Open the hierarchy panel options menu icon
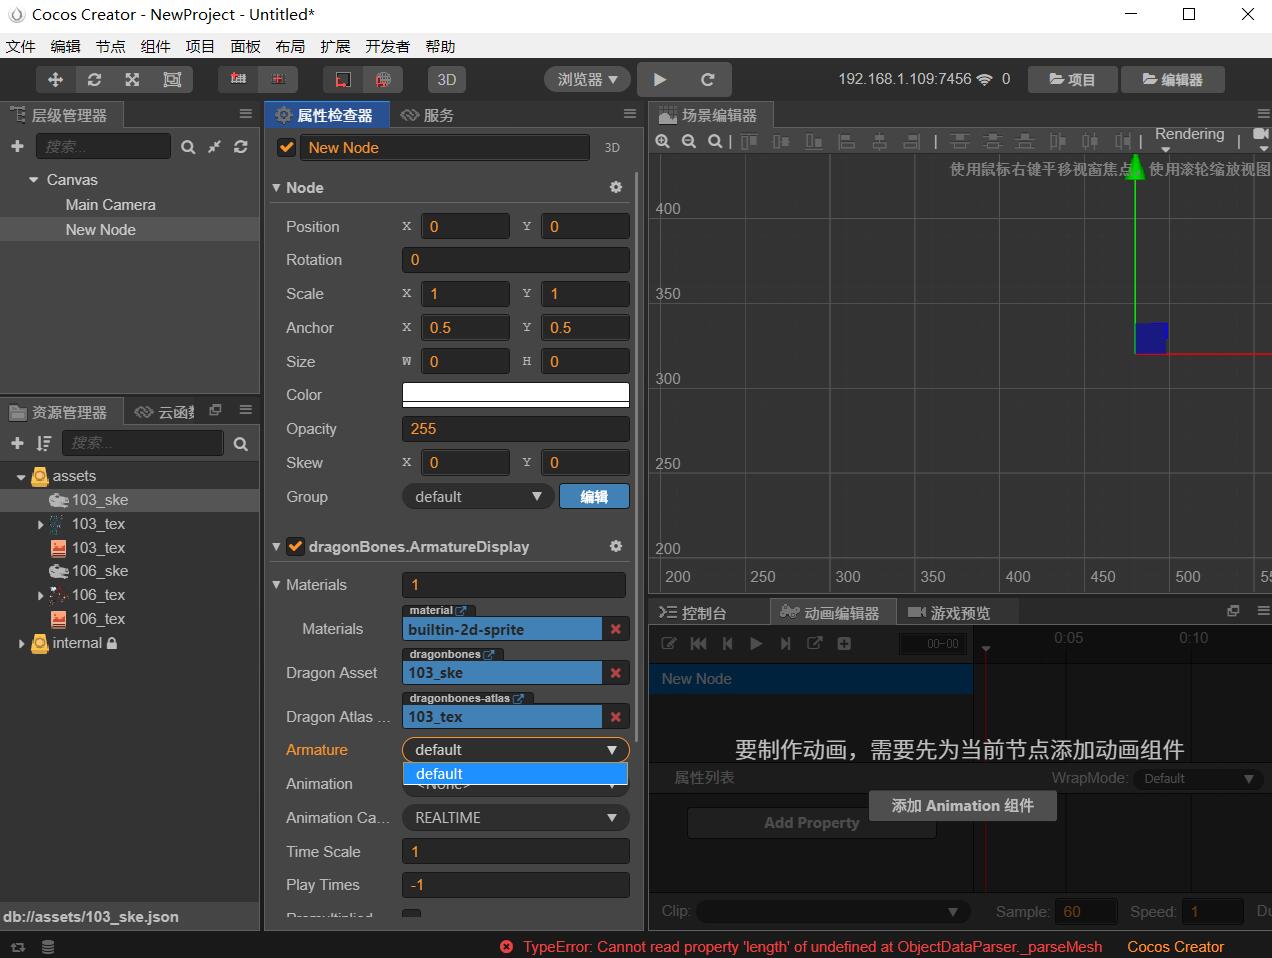Image resolution: width=1272 pixels, height=958 pixels. [245, 114]
